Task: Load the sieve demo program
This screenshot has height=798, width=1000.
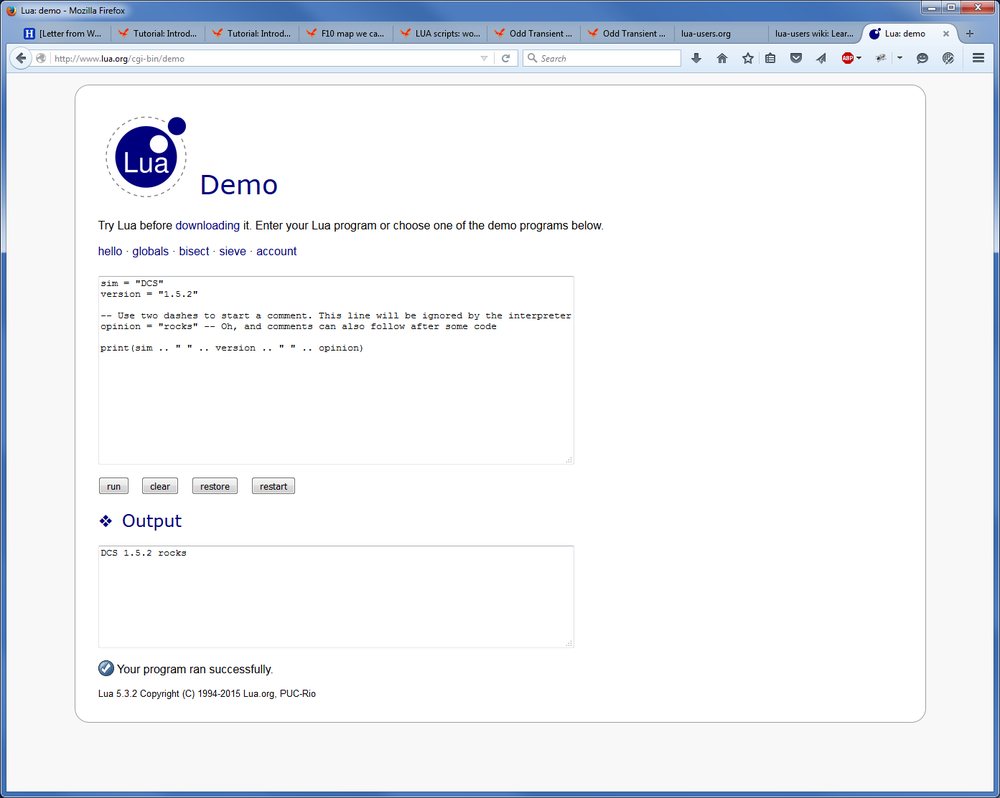Action: 233,251
